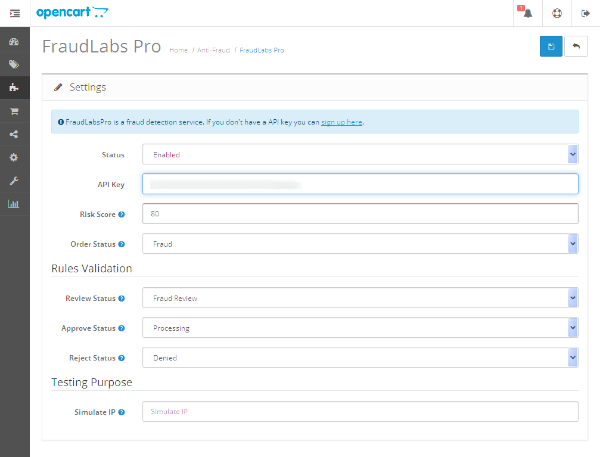Click Reject Status help icon
600x457 pixels.
pyautogui.click(x=121, y=358)
